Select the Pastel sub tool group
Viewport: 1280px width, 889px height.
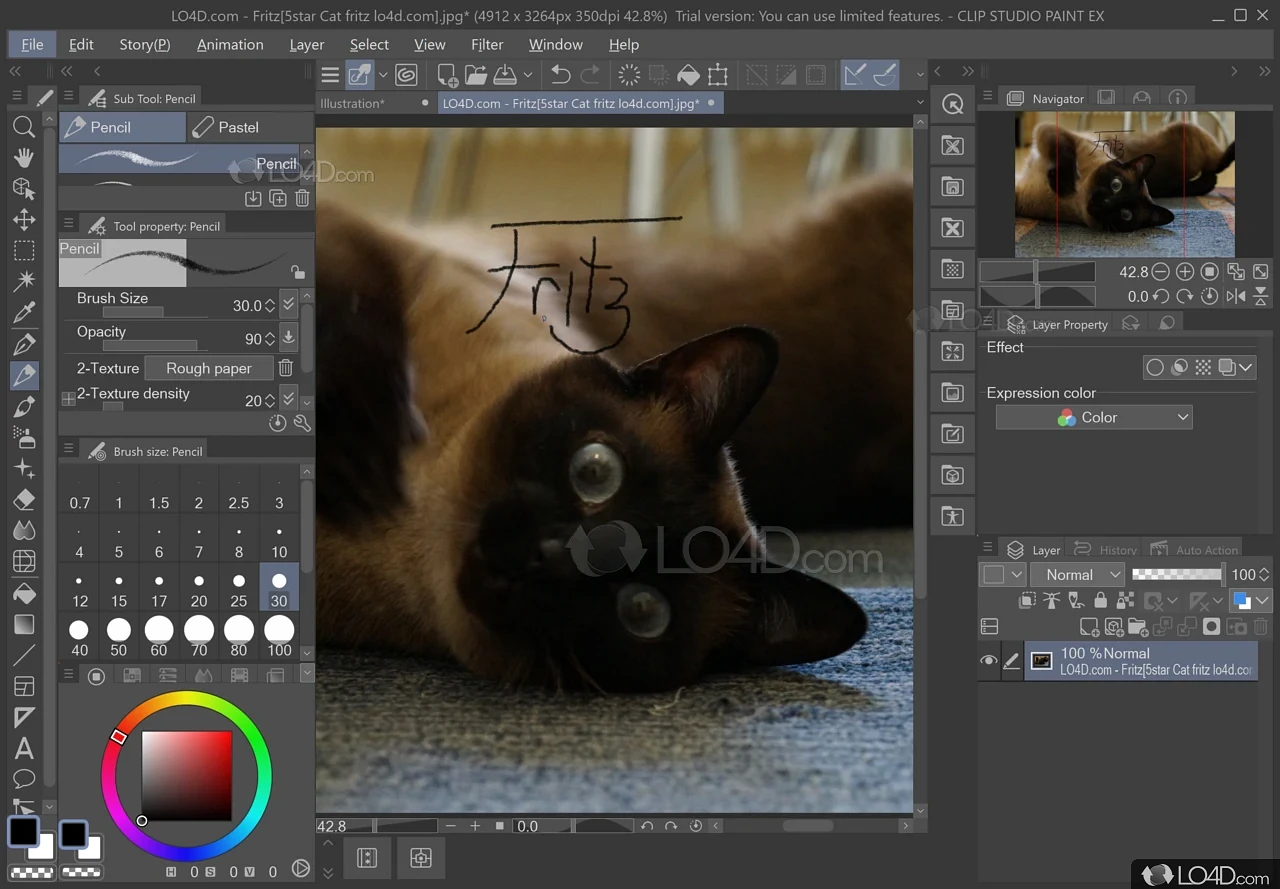250,127
